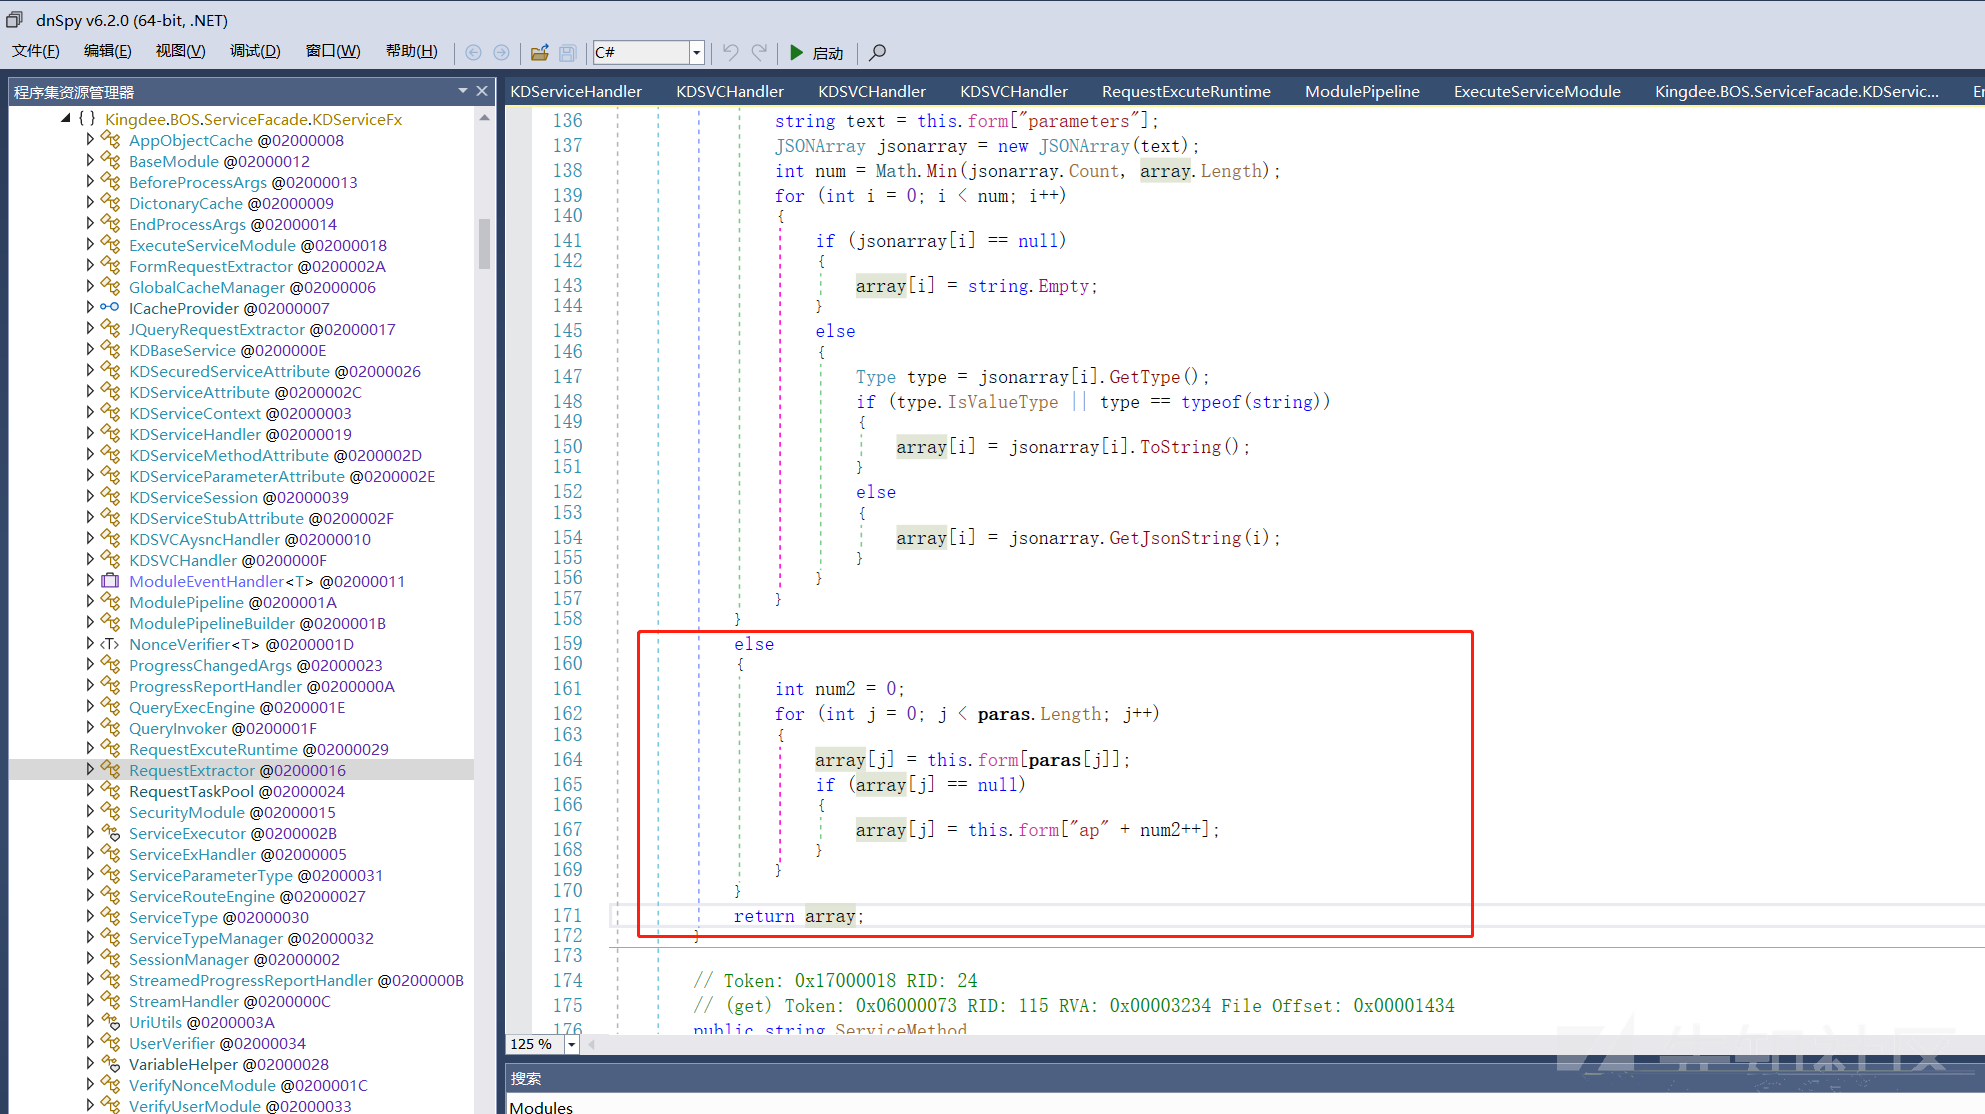The height and width of the screenshot is (1114, 1985).
Task: Click the navigate forward arrow icon
Action: pyautogui.click(x=501, y=52)
